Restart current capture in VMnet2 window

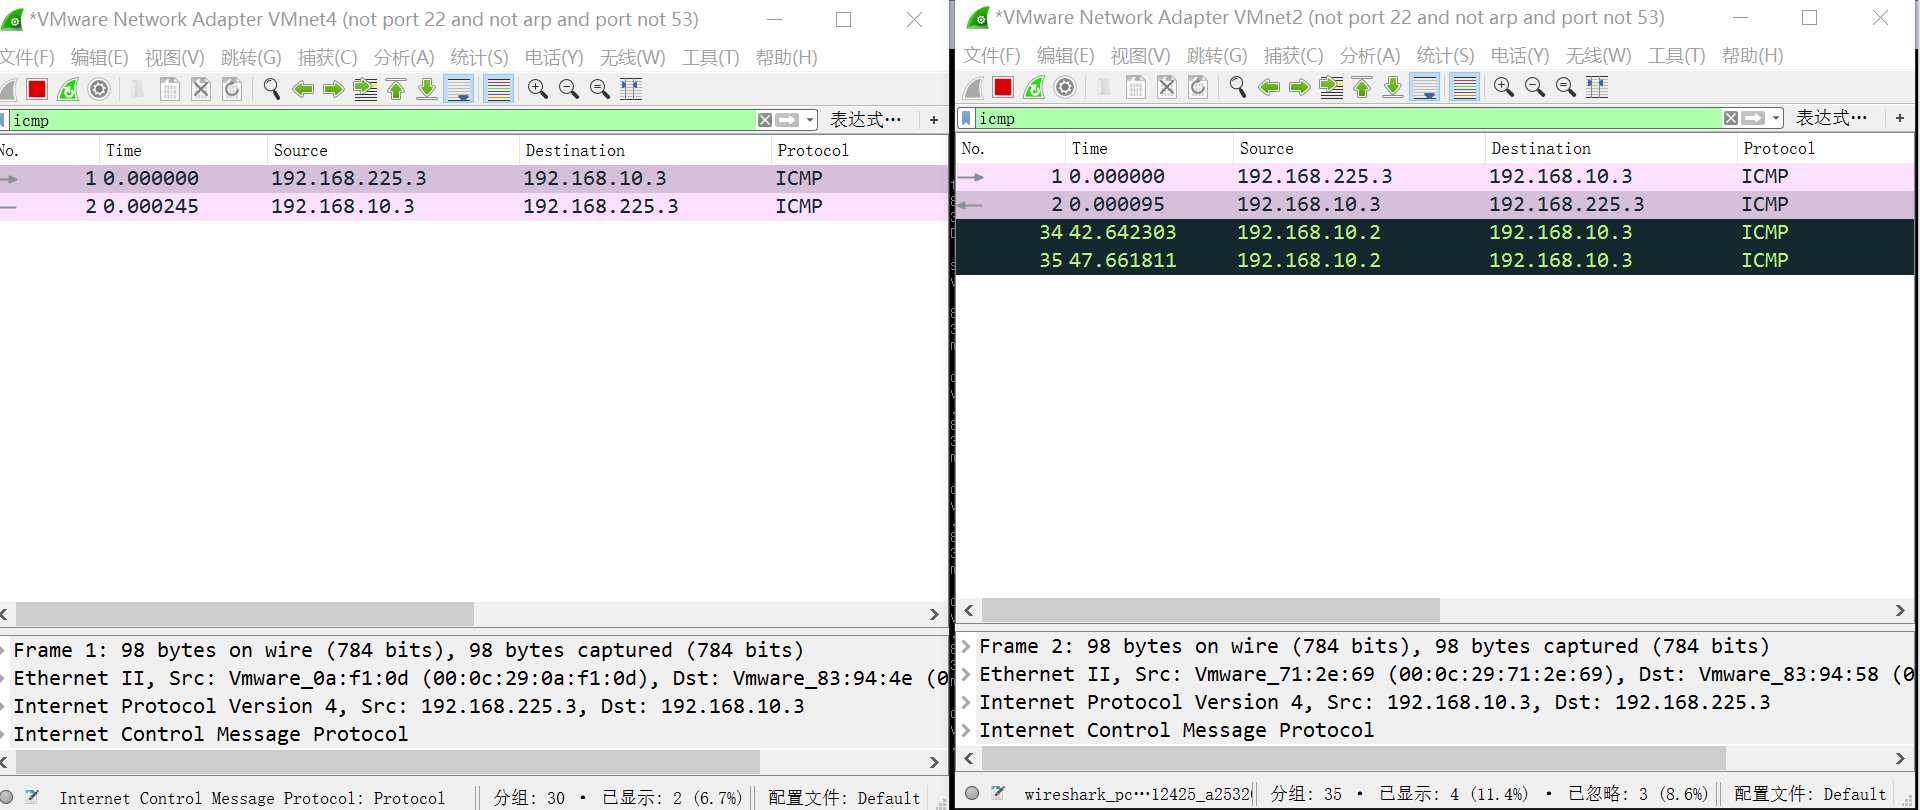click(1034, 87)
